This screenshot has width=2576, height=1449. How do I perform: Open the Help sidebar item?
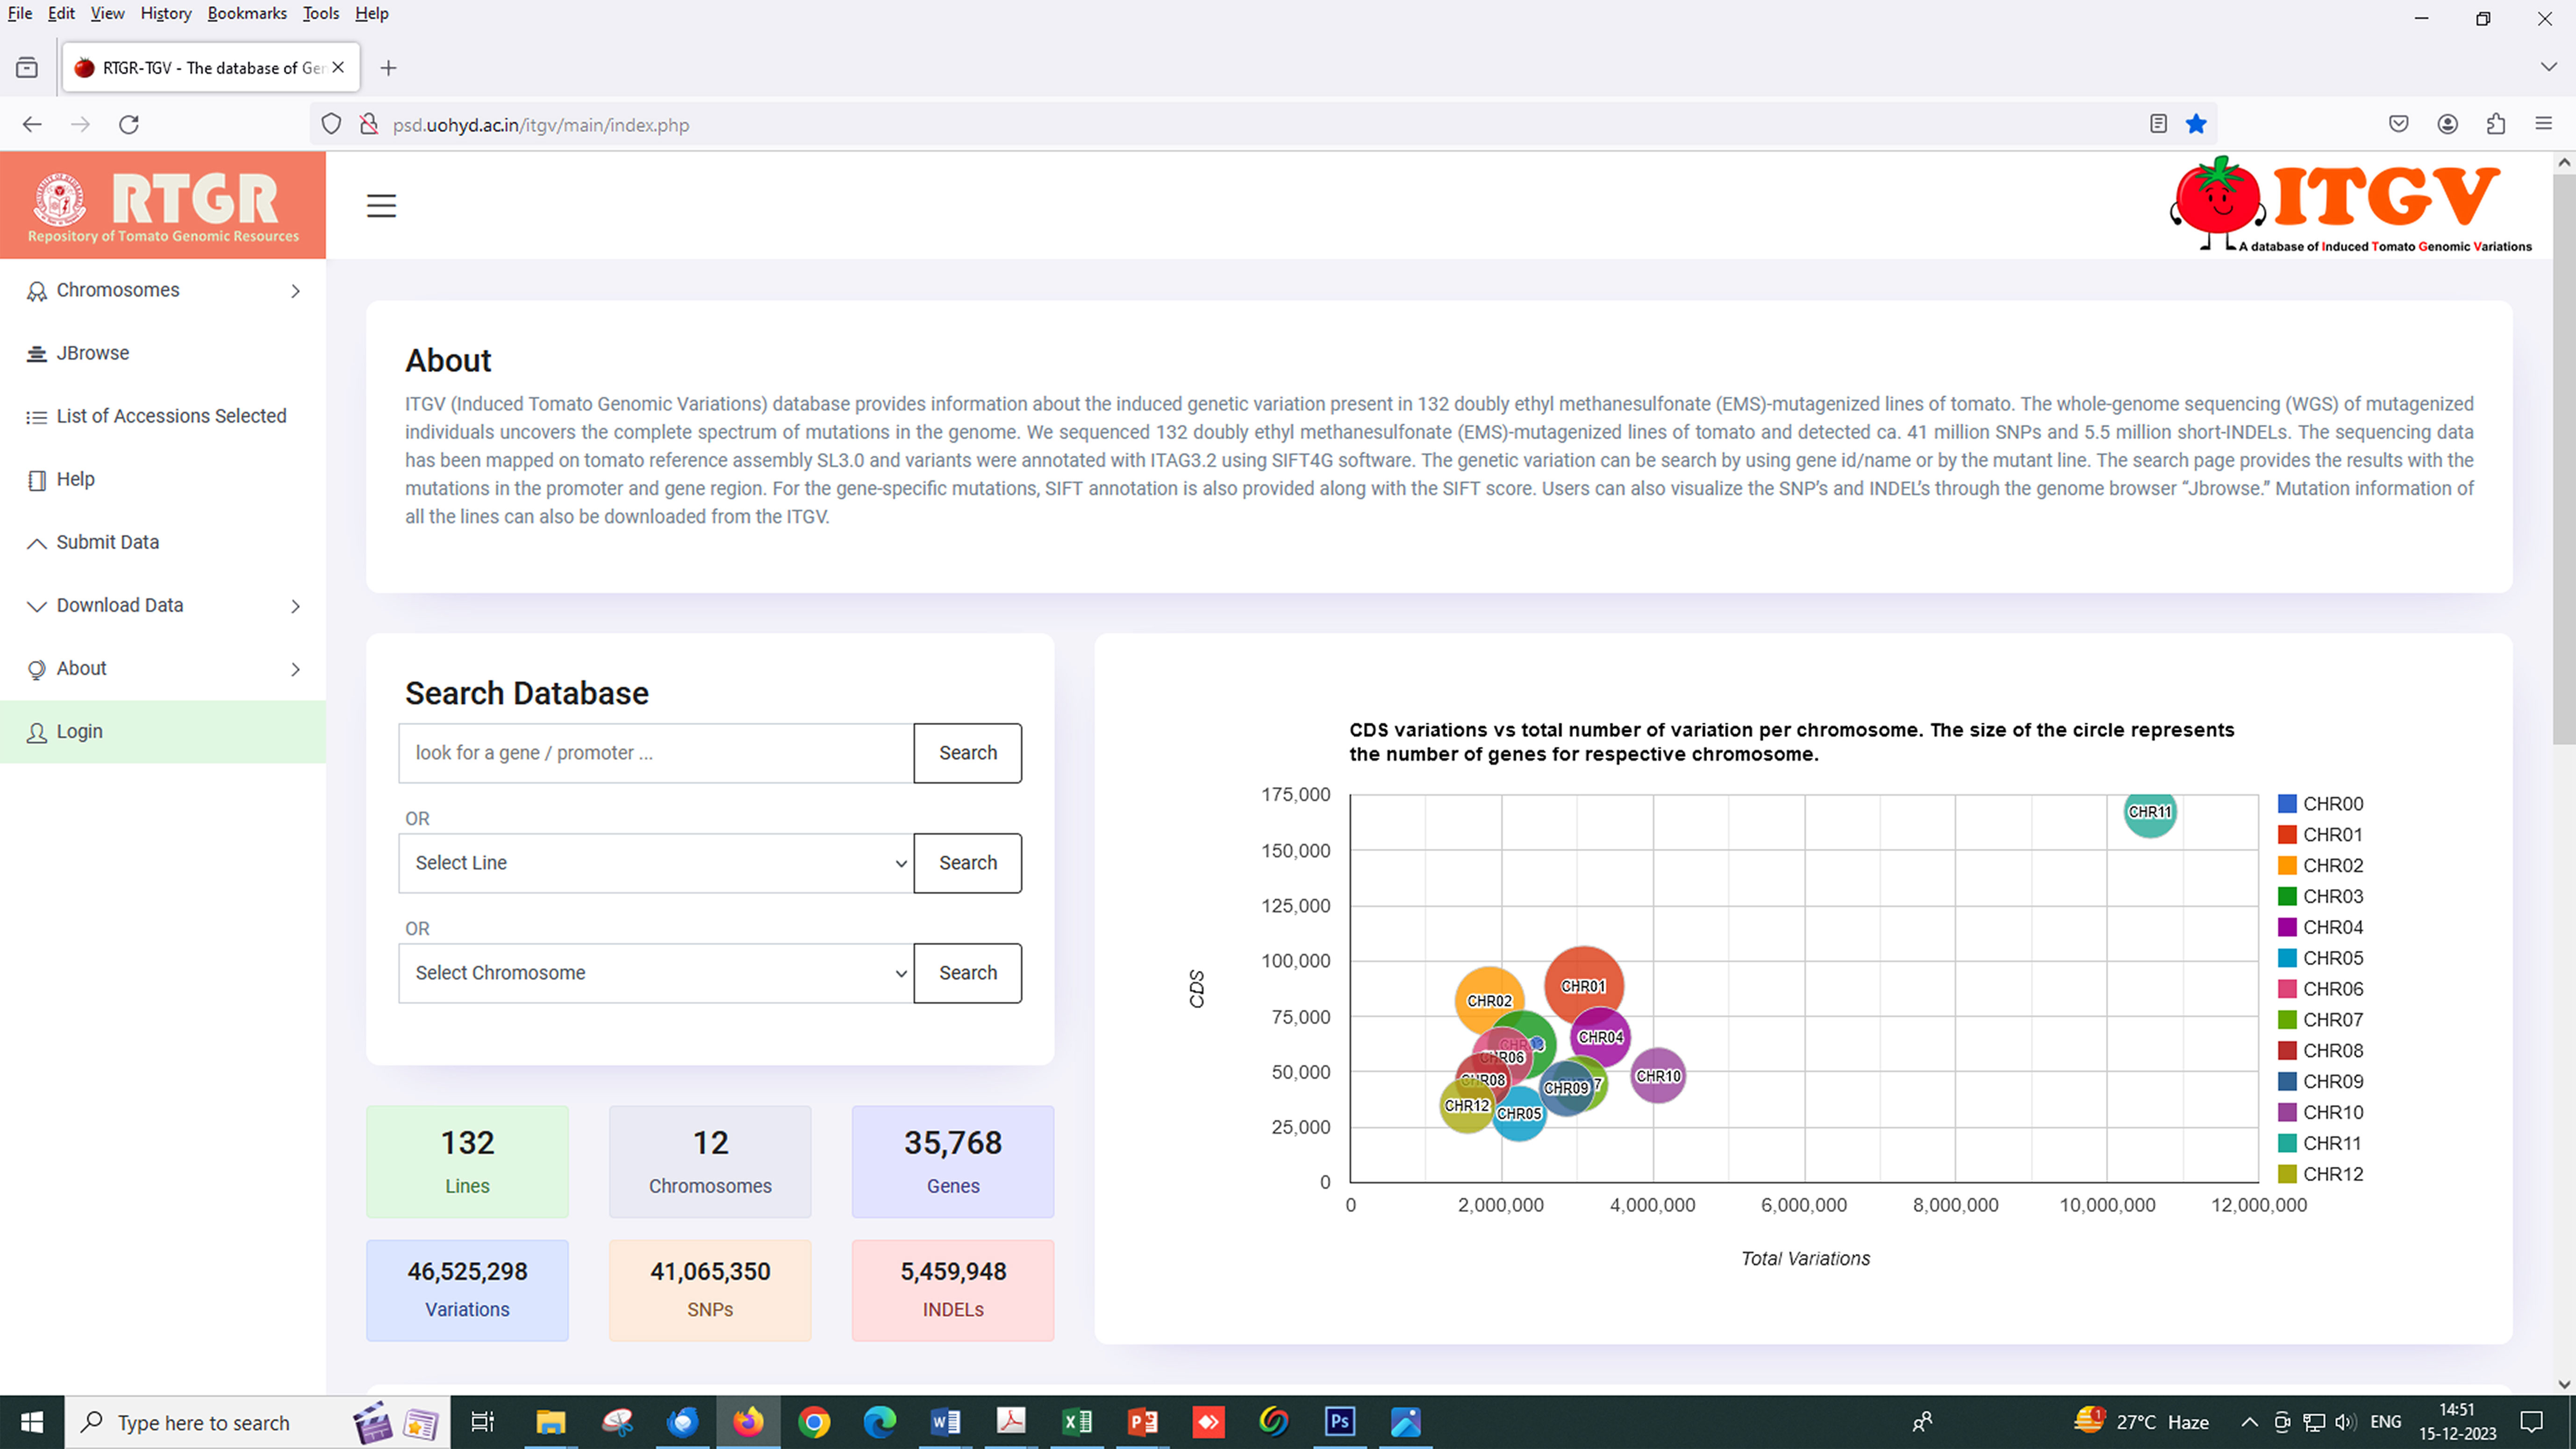(x=163, y=479)
